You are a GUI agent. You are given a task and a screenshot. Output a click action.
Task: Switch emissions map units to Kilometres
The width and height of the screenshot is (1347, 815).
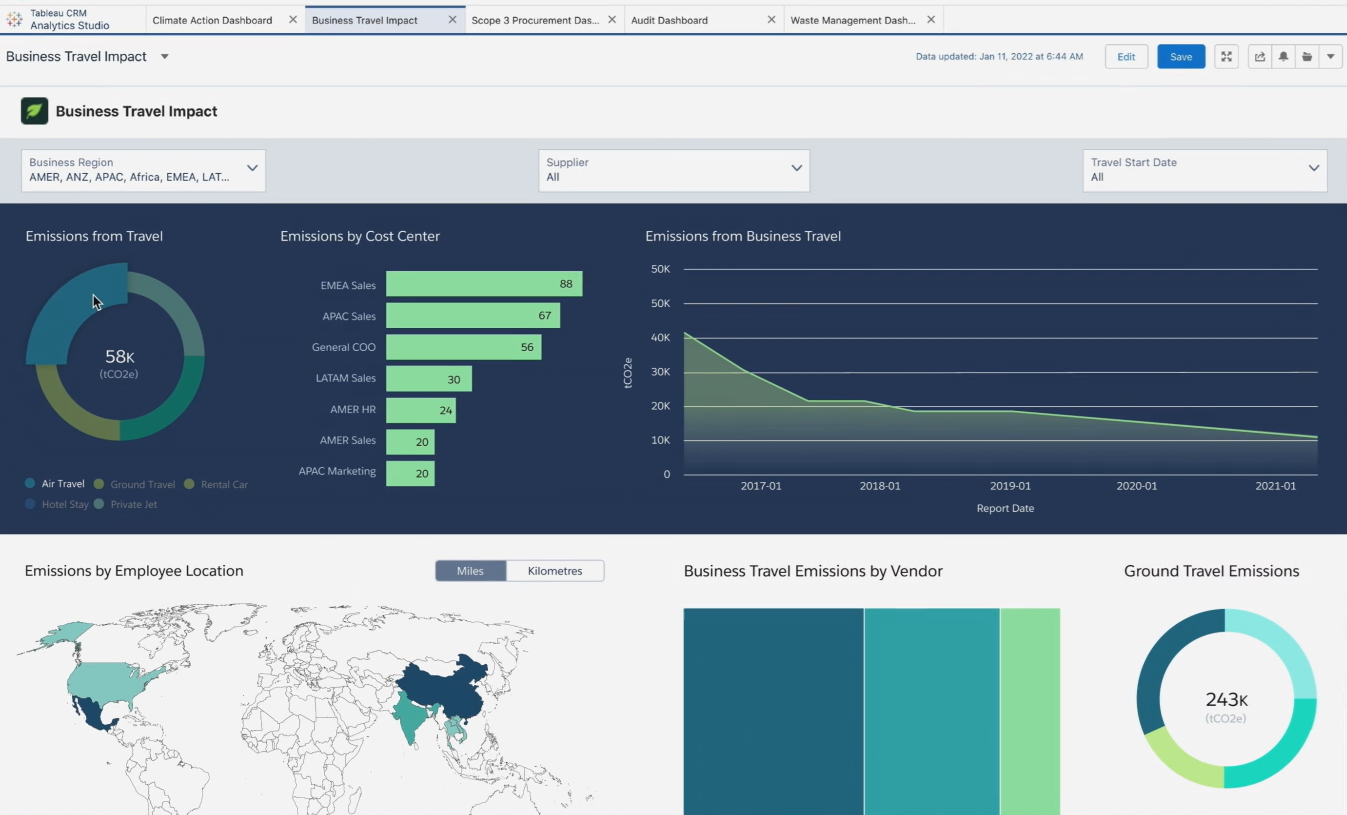pos(555,570)
